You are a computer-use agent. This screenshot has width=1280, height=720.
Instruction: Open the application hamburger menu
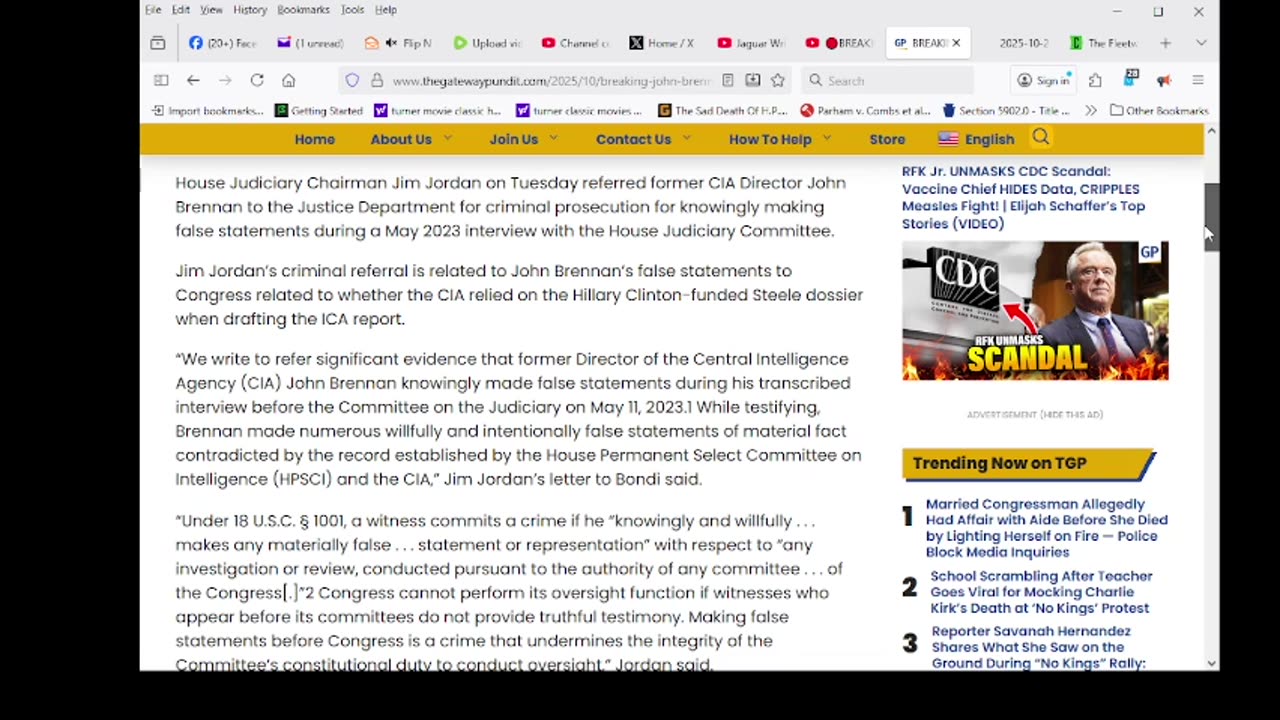pos(1198,80)
